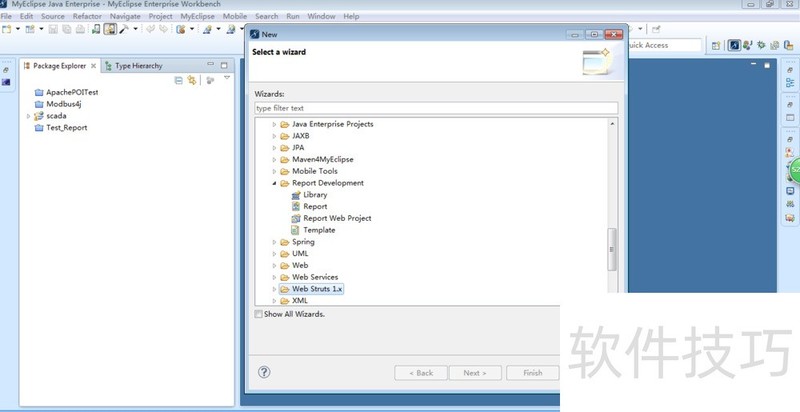Click the monitor-shaped icon in the right trim
Image resolution: width=800 pixels, height=412 pixels.
[x=790, y=191]
